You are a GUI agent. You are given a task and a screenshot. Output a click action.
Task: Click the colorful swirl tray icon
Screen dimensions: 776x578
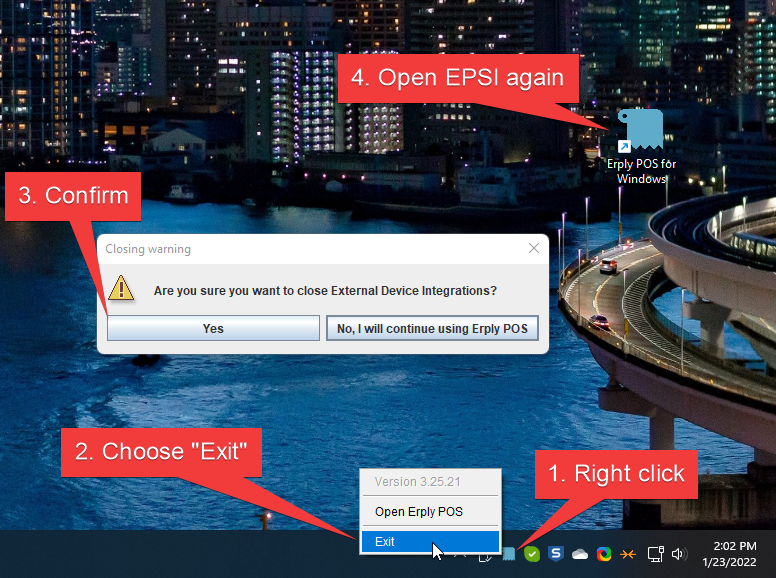604,554
